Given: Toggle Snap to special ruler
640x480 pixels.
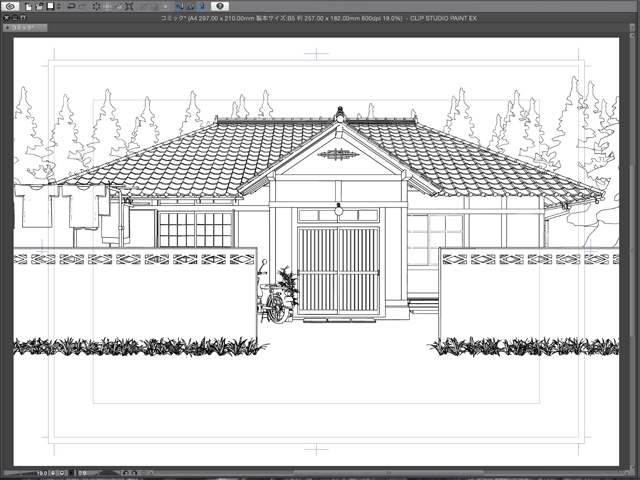Looking at the screenshot, I should click(x=191, y=7).
